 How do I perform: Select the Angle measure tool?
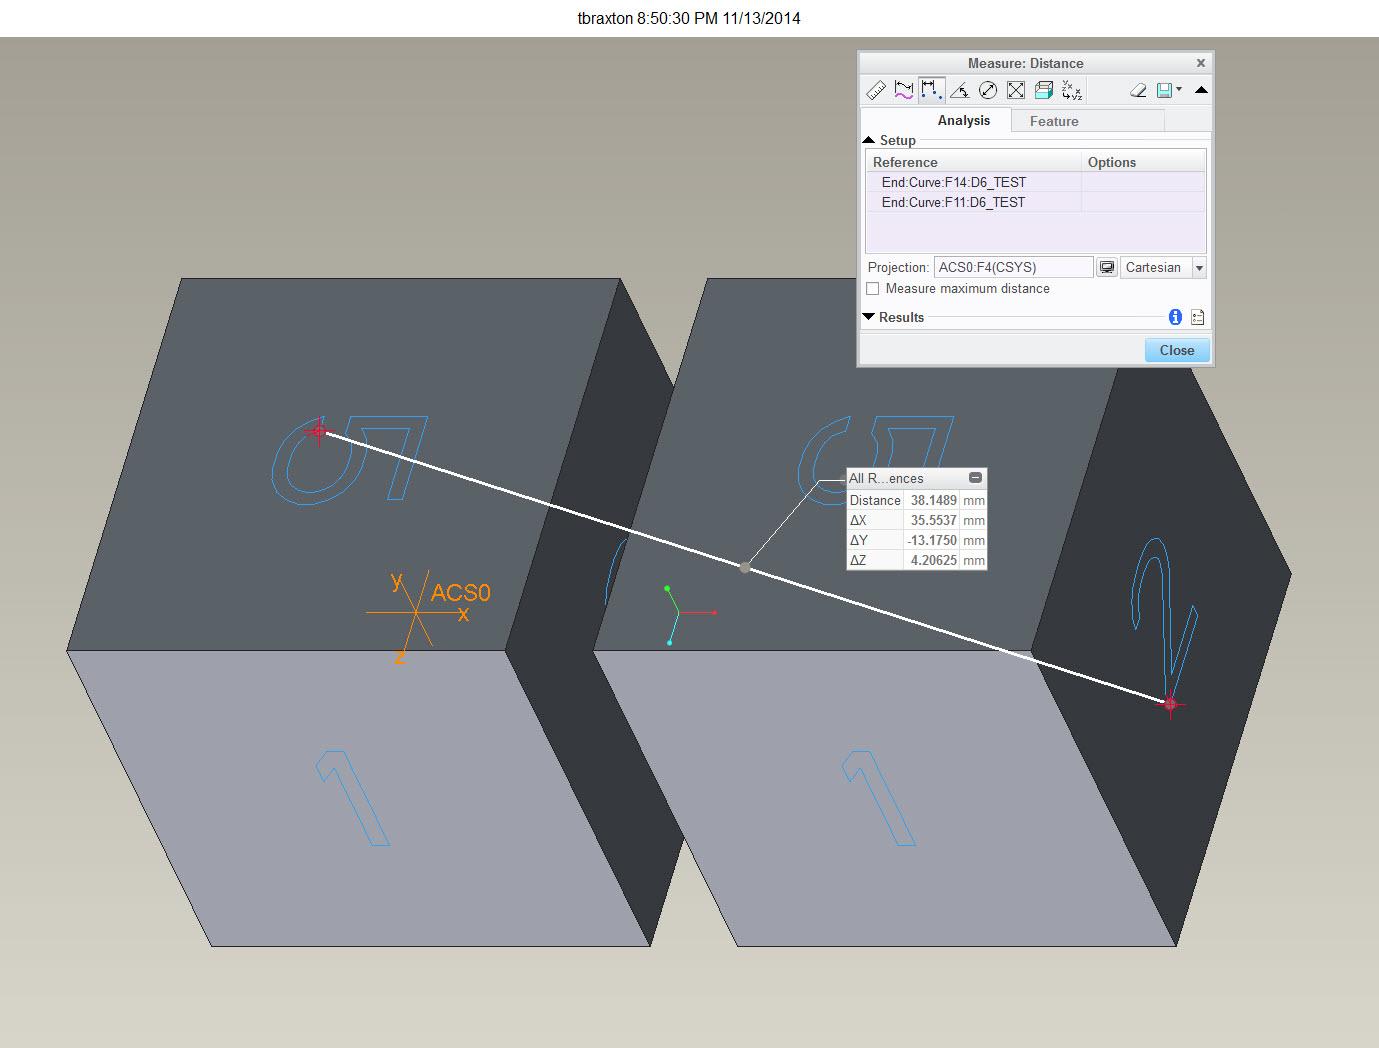click(x=960, y=90)
